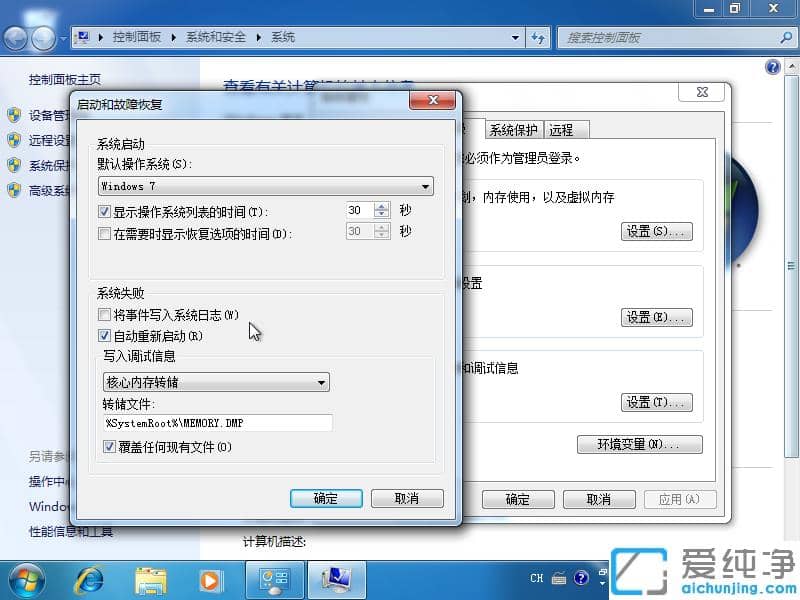Viewport: 800px width, 600px height.
Task: Disable 自动重新启动
Action: (104, 336)
